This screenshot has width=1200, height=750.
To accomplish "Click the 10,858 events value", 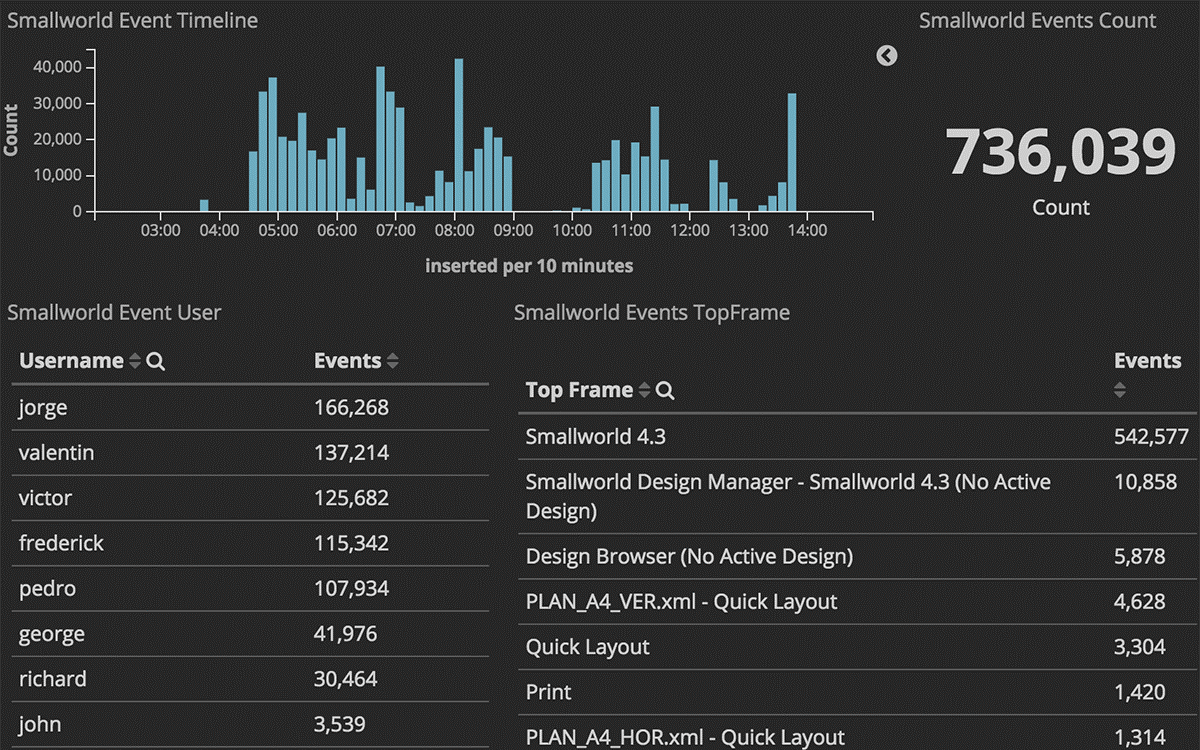I will coord(1146,482).
